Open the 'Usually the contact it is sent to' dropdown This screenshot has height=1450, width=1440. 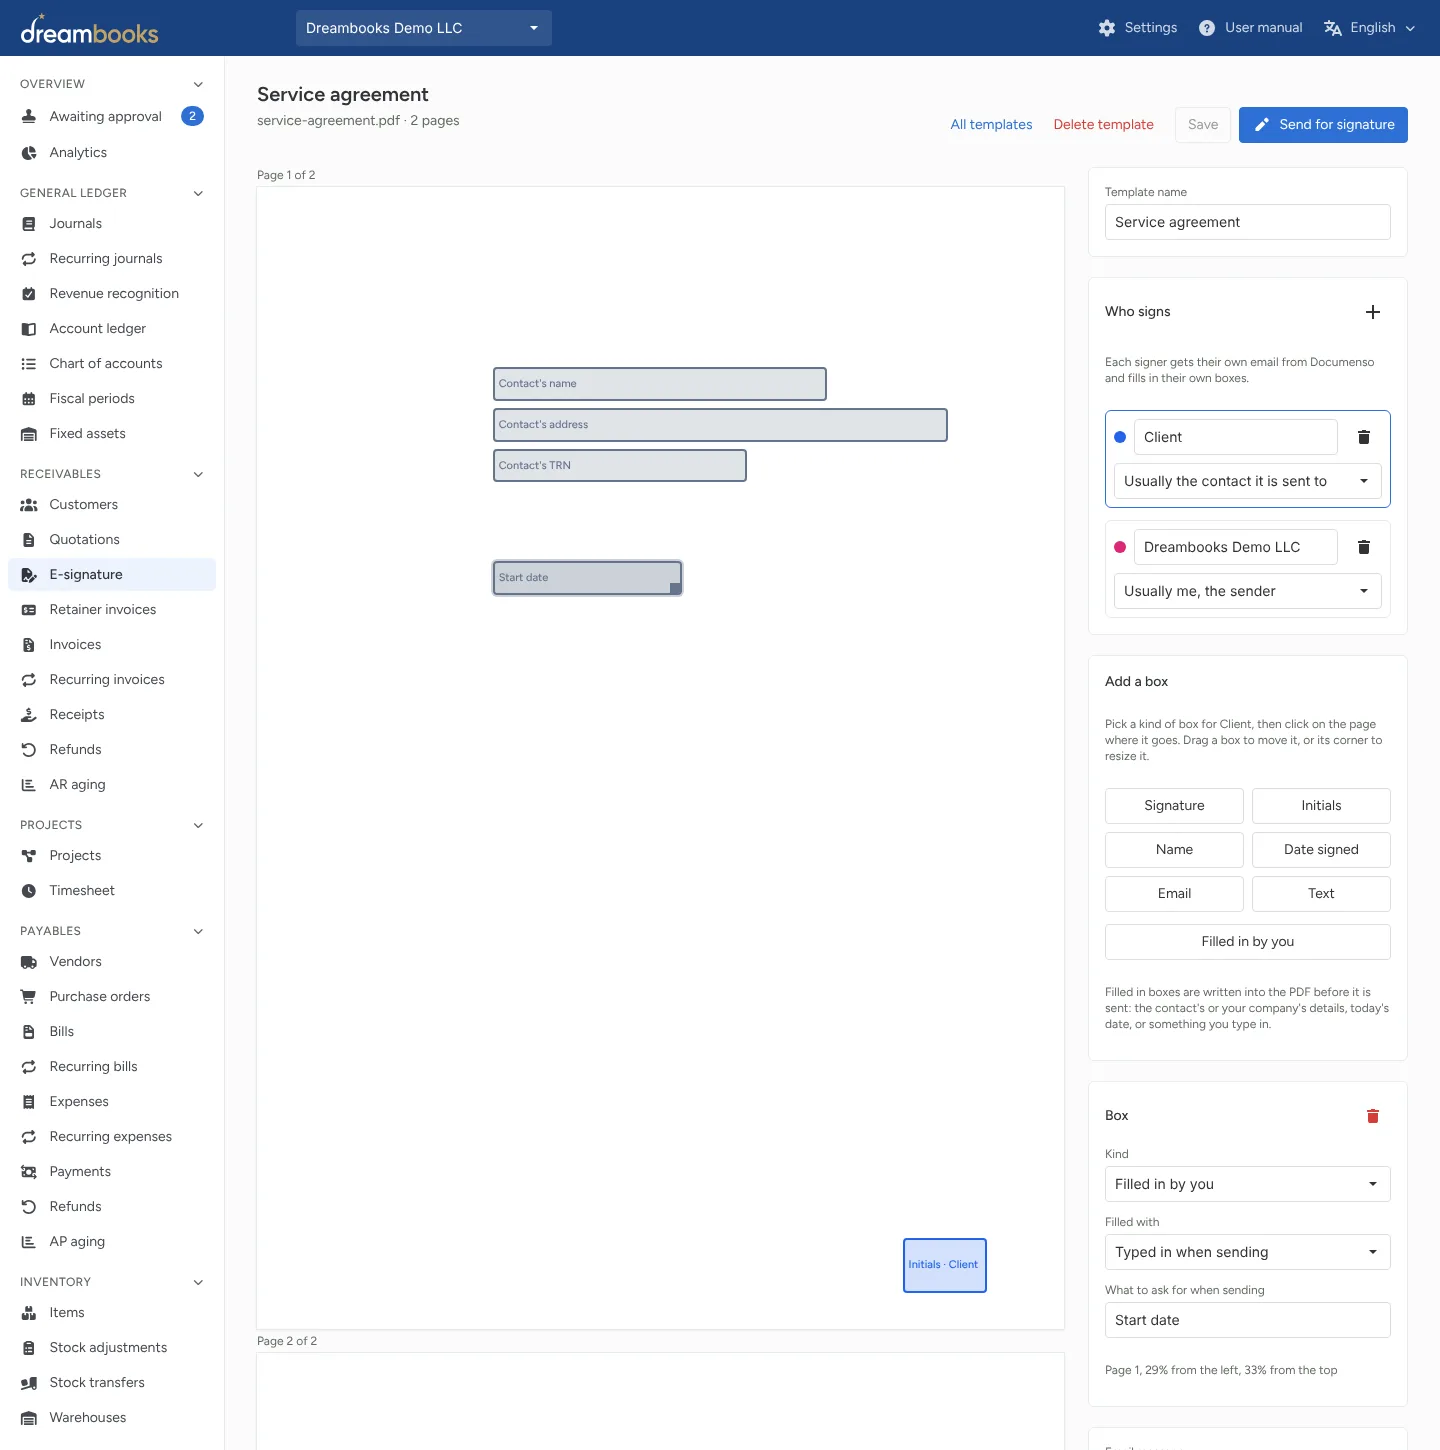1248,481
